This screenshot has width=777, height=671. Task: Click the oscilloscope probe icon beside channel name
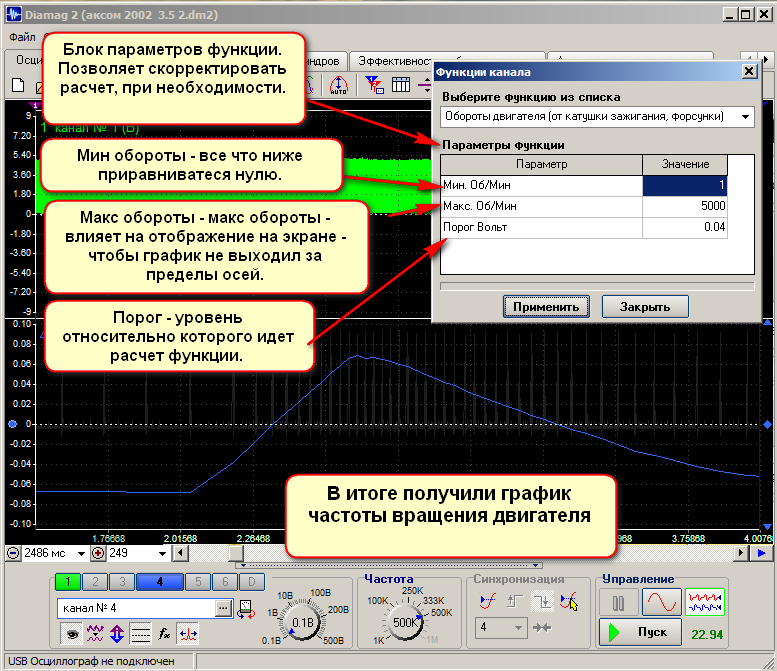tap(246, 609)
